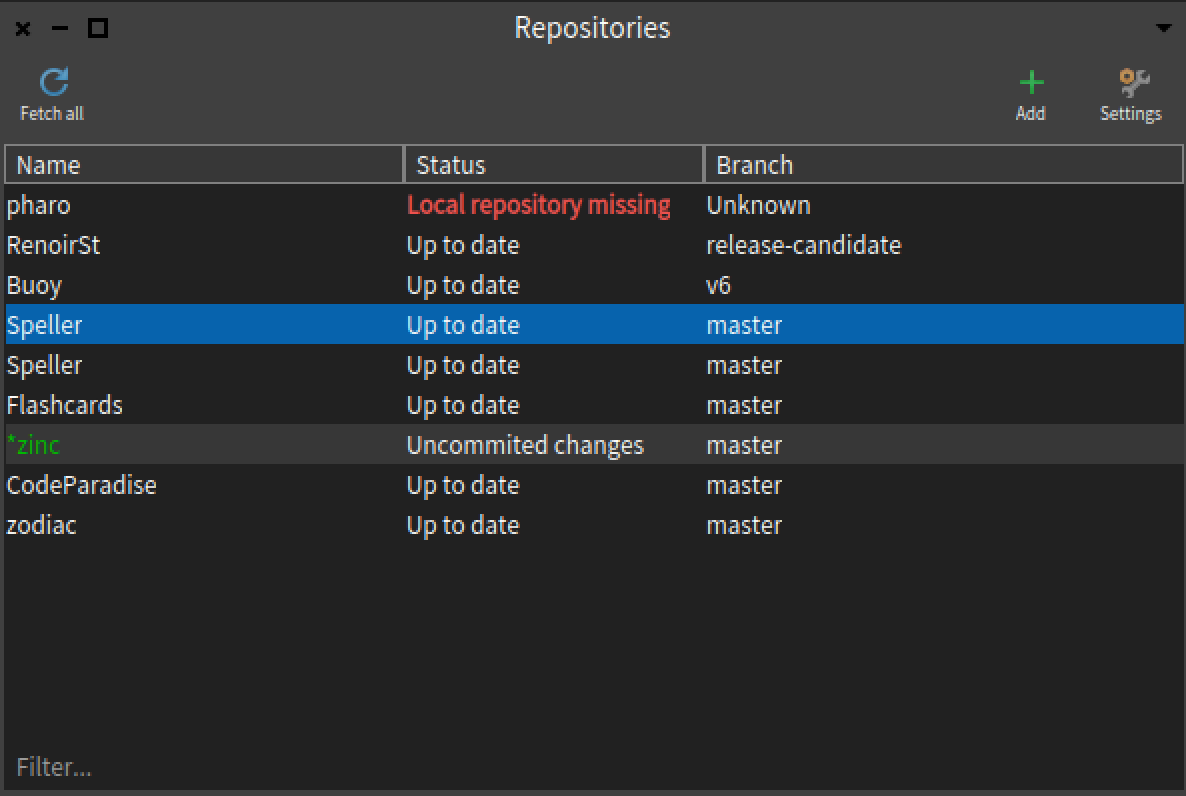Select the Flashcards repository
This screenshot has height=796, width=1186.
tap(65, 405)
